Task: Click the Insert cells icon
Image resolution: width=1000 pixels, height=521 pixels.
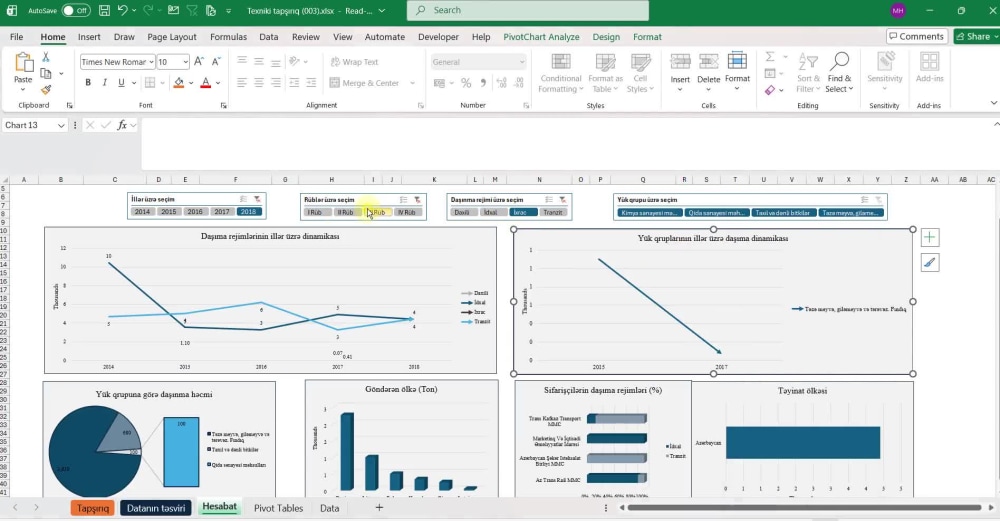Action: [x=680, y=62]
